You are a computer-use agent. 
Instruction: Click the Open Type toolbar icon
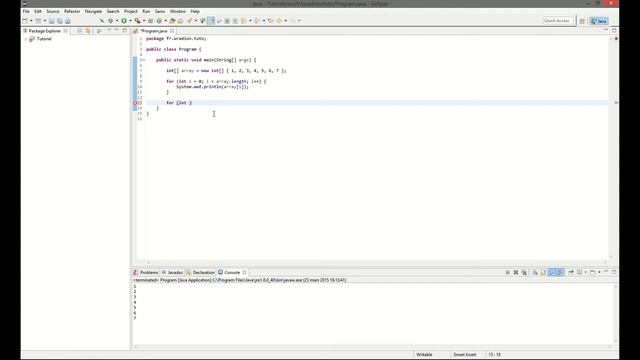click(172, 20)
